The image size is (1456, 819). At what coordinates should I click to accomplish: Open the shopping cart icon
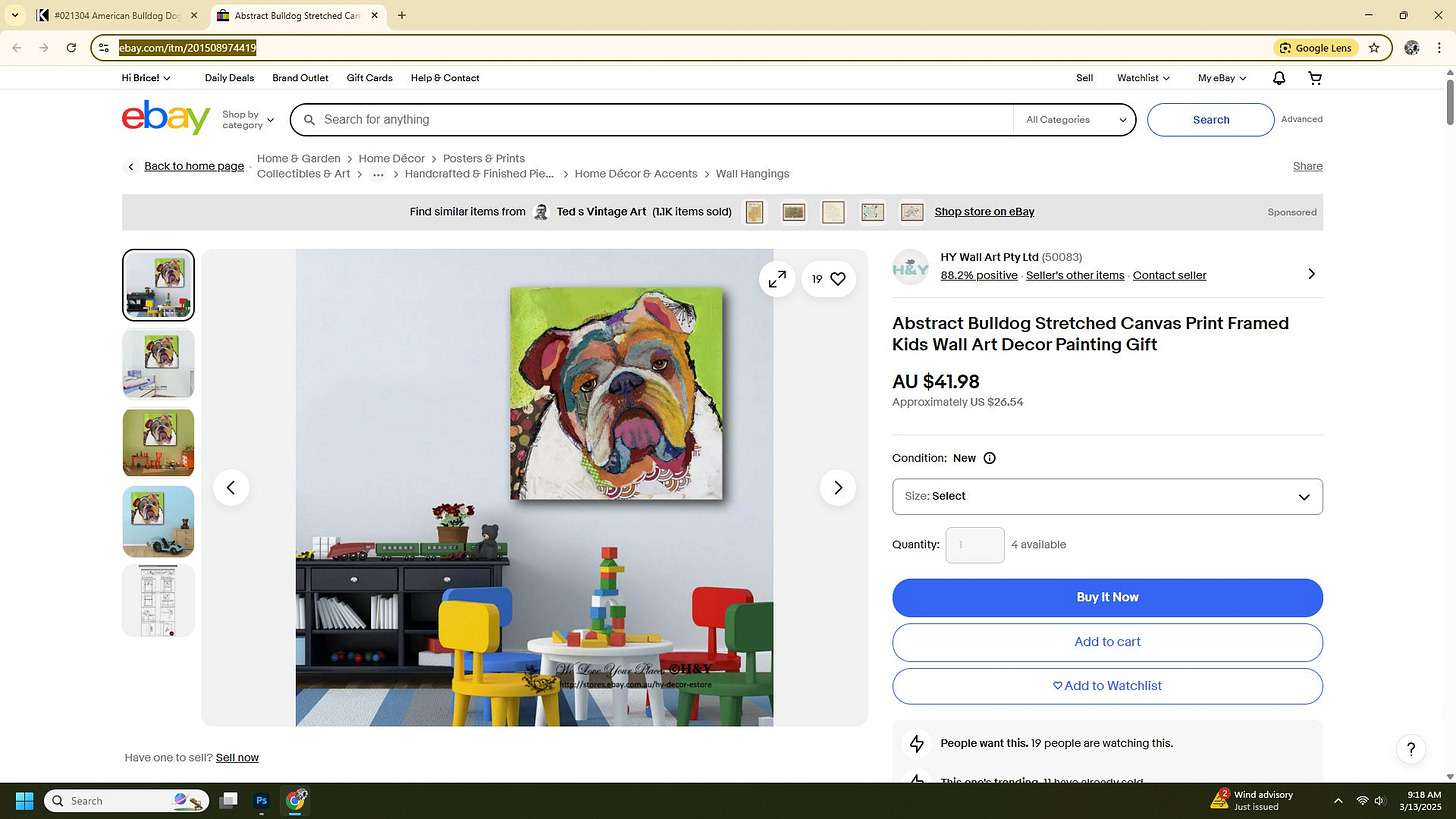(x=1315, y=78)
